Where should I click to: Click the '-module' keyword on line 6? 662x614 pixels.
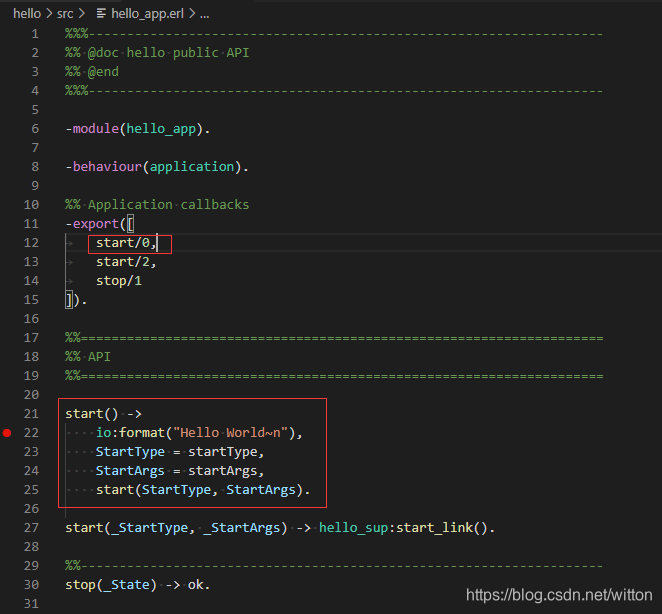(92, 129)
